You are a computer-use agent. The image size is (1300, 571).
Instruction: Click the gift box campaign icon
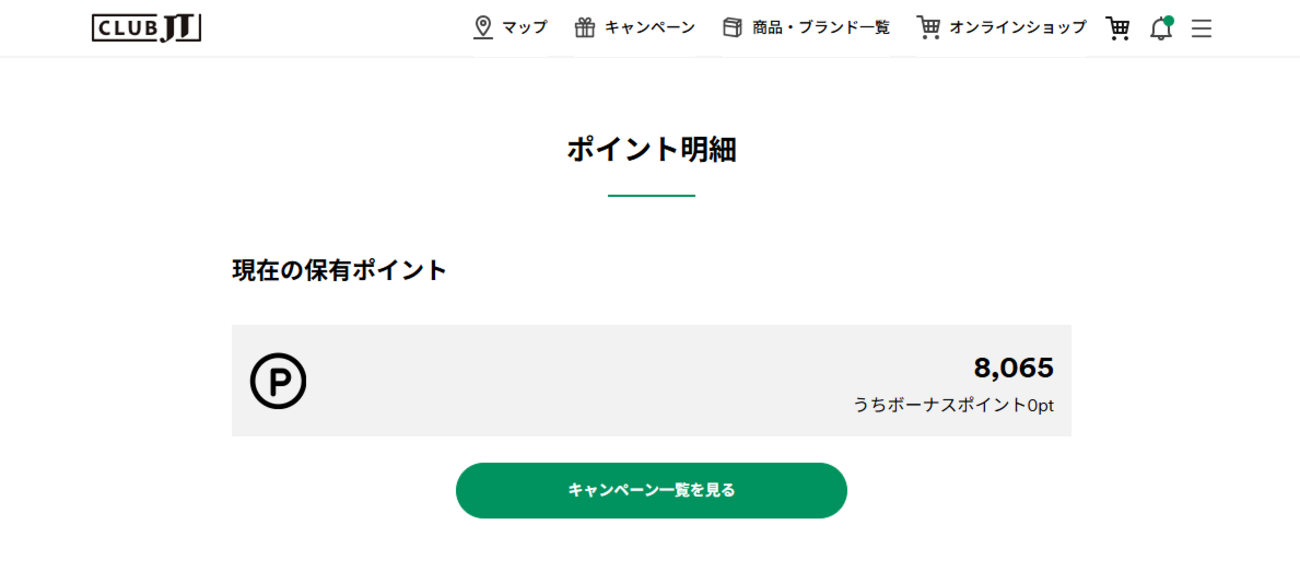[x=585, y=28]
